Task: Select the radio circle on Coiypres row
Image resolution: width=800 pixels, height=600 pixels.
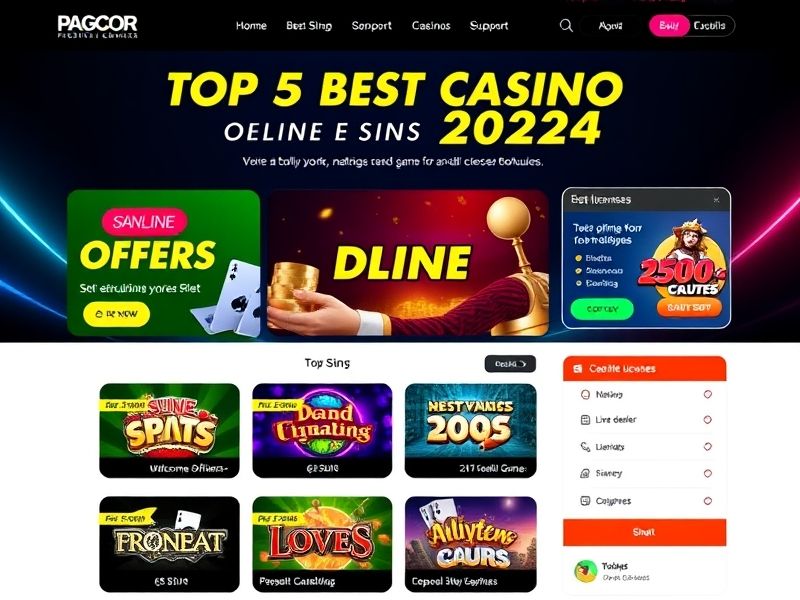Action: (x=708, y=501)
